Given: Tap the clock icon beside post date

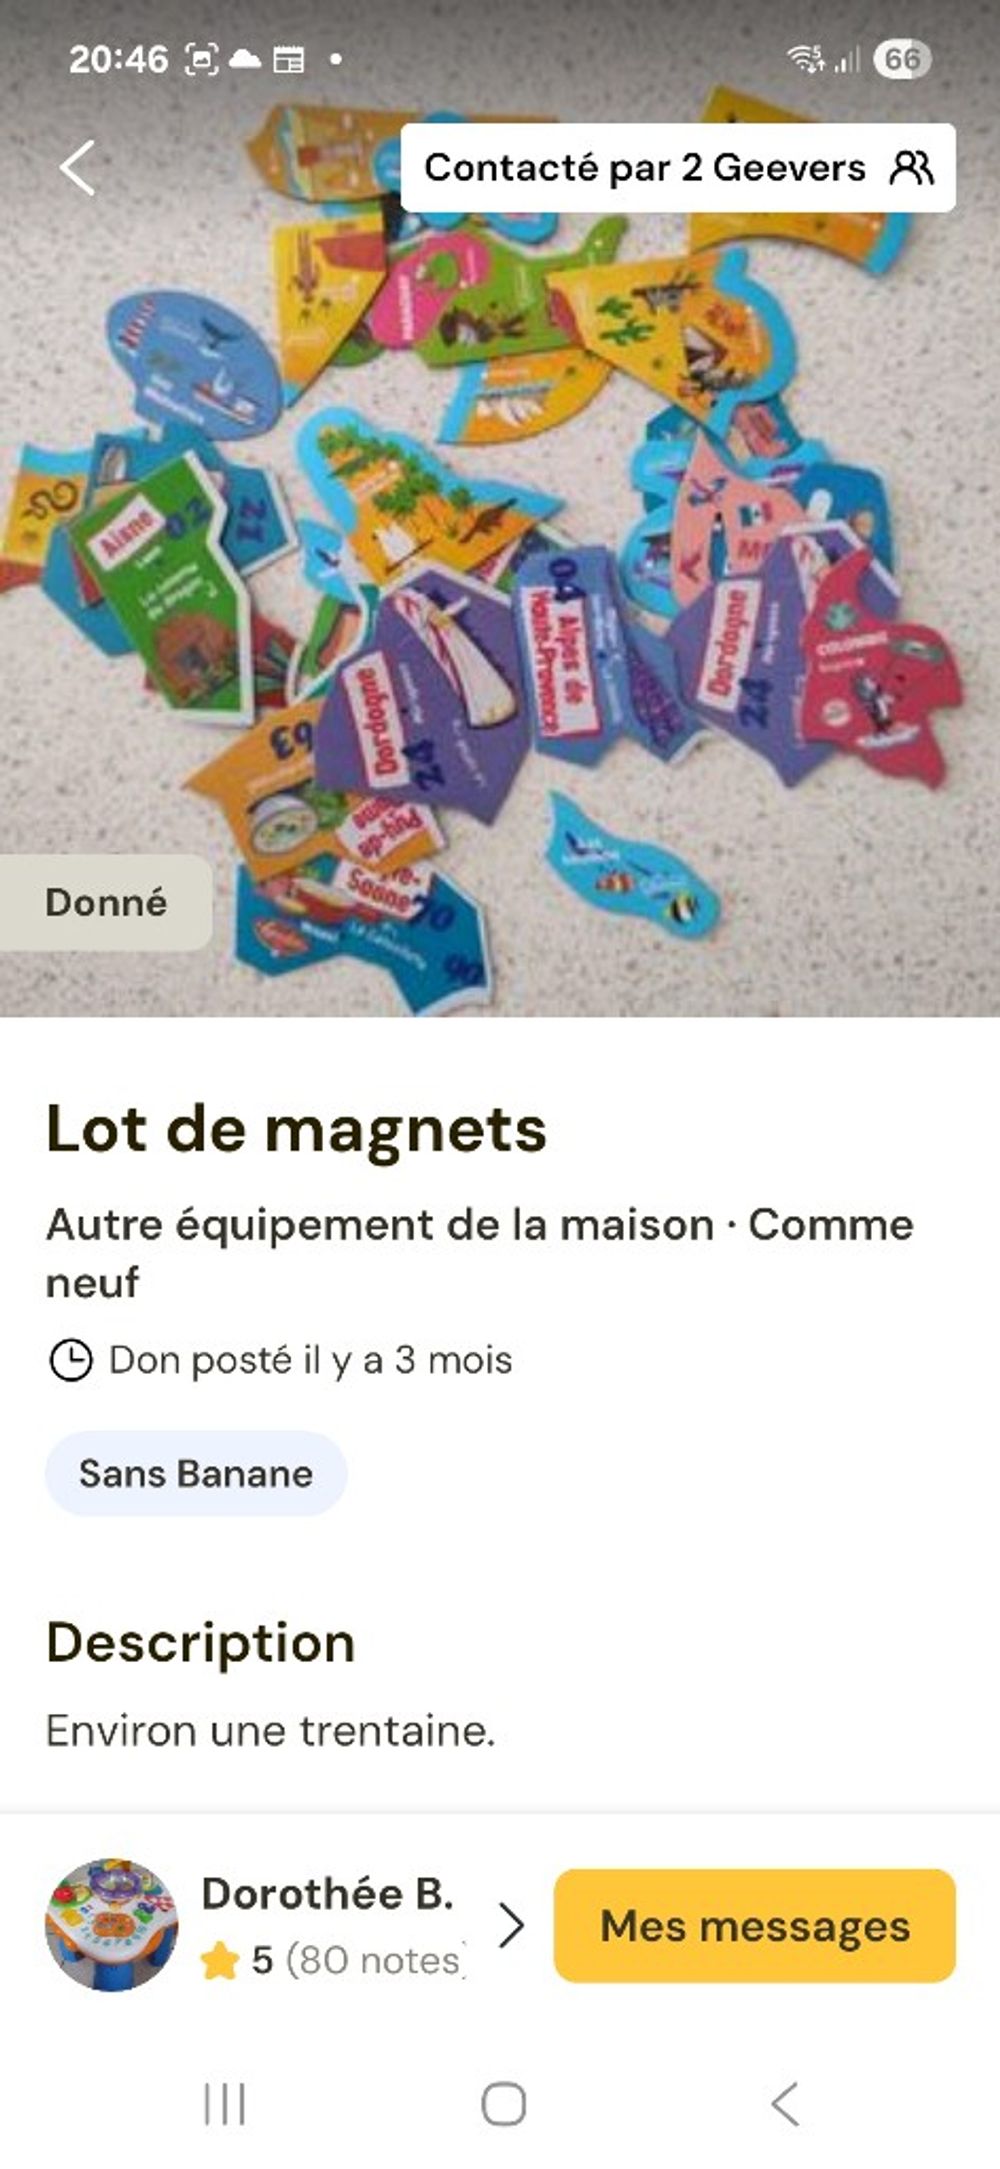Looking at the screenshot, I should point(70,1360).
